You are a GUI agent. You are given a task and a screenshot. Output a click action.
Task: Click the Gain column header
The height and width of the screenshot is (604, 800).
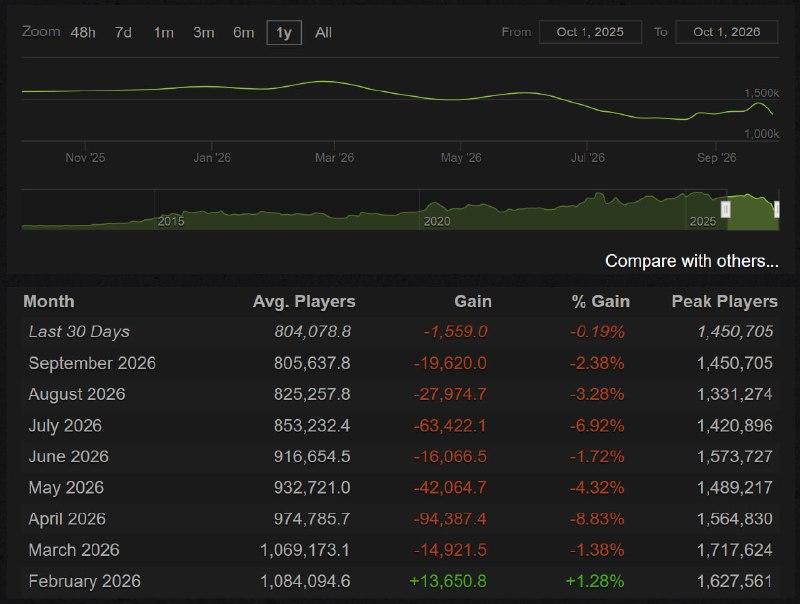473,301
